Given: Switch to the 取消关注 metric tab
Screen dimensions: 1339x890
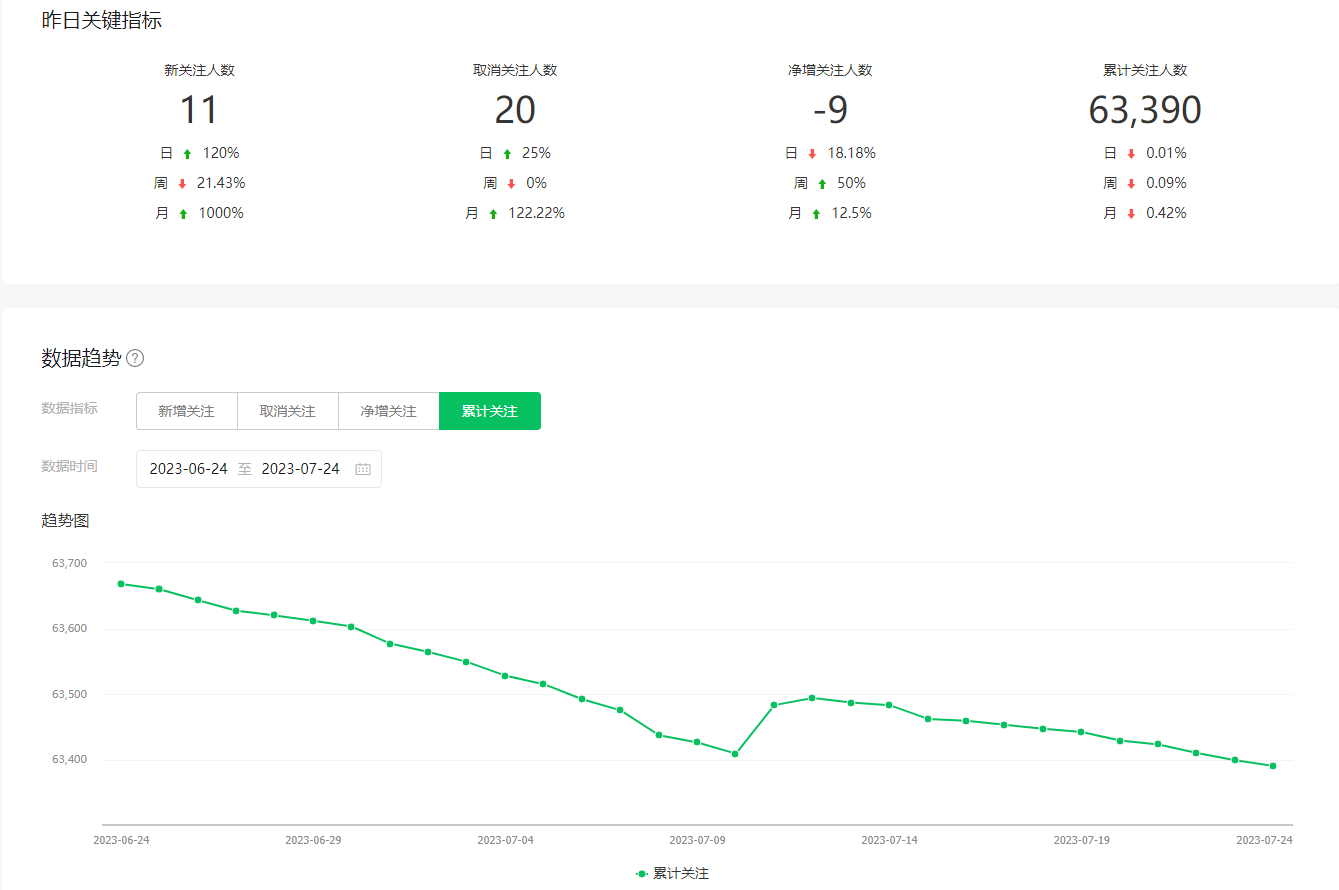Looking at the screenshot, I should [x=287, y=411].
